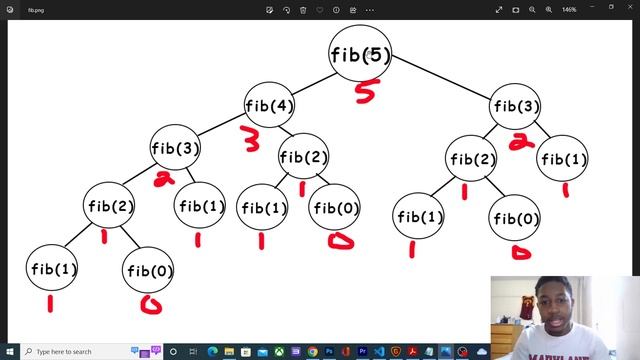Click the fib(4) node
The width and height of the screenshot is (640, 360).
[x=269, y=105]
